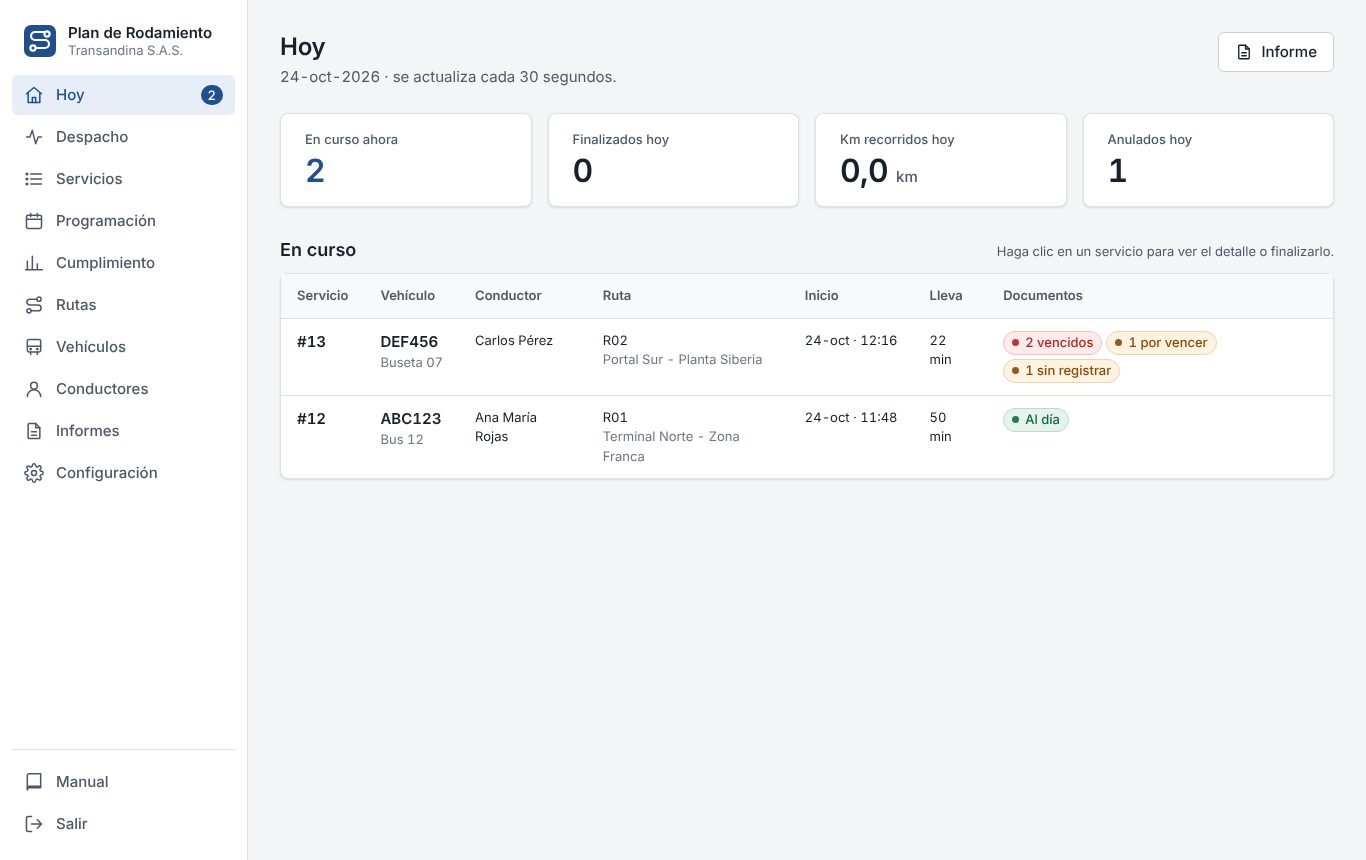The height and width of the screenshot is (860, 1366).
Task: Click the Servicios list icon
Action: click(x=34, y=179)
